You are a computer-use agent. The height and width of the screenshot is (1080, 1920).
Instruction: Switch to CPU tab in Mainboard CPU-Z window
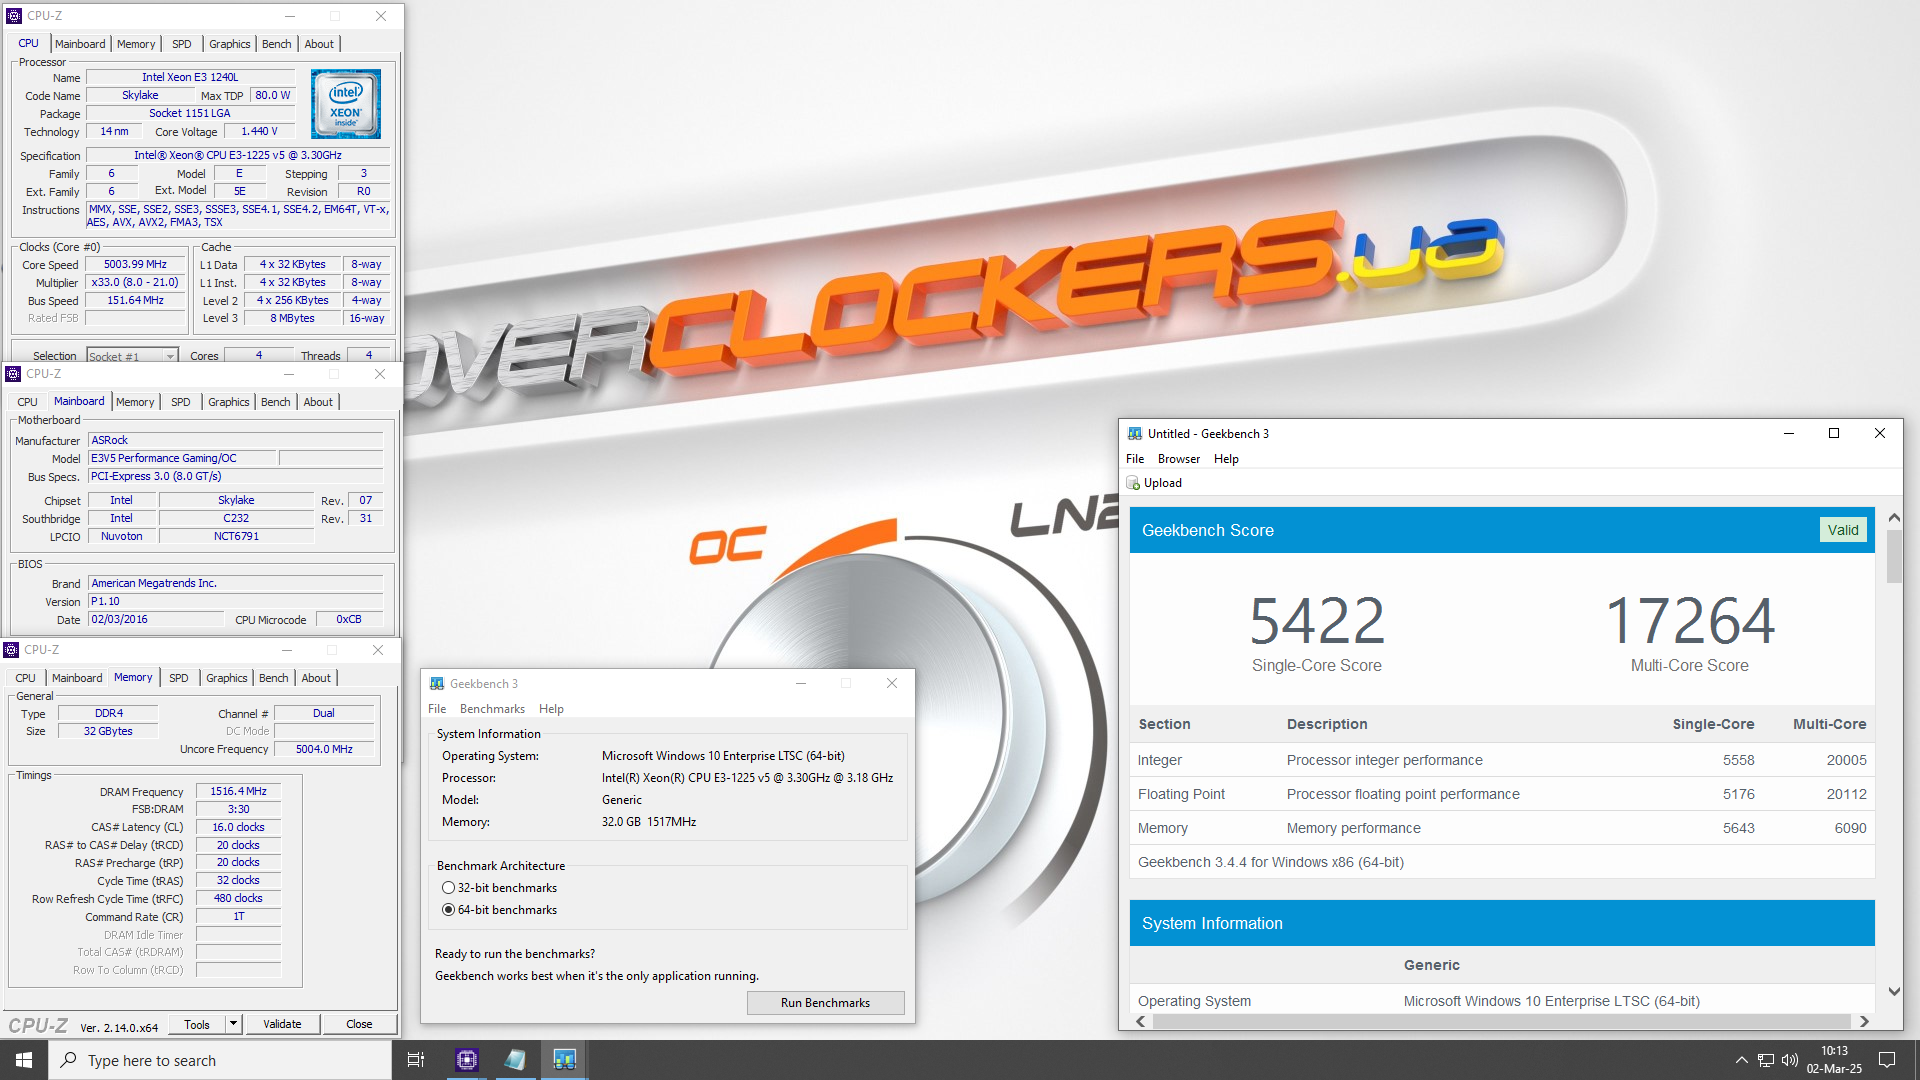pyautogui.click(x=28, y=402)
